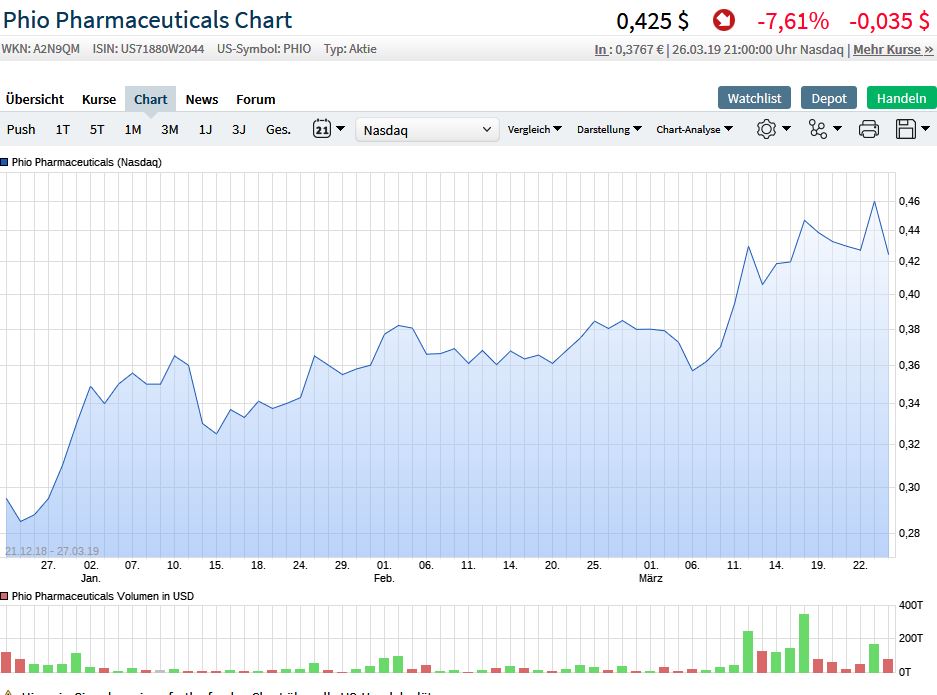
Task: Open the Mehr Kurse link
Action: 888,48
